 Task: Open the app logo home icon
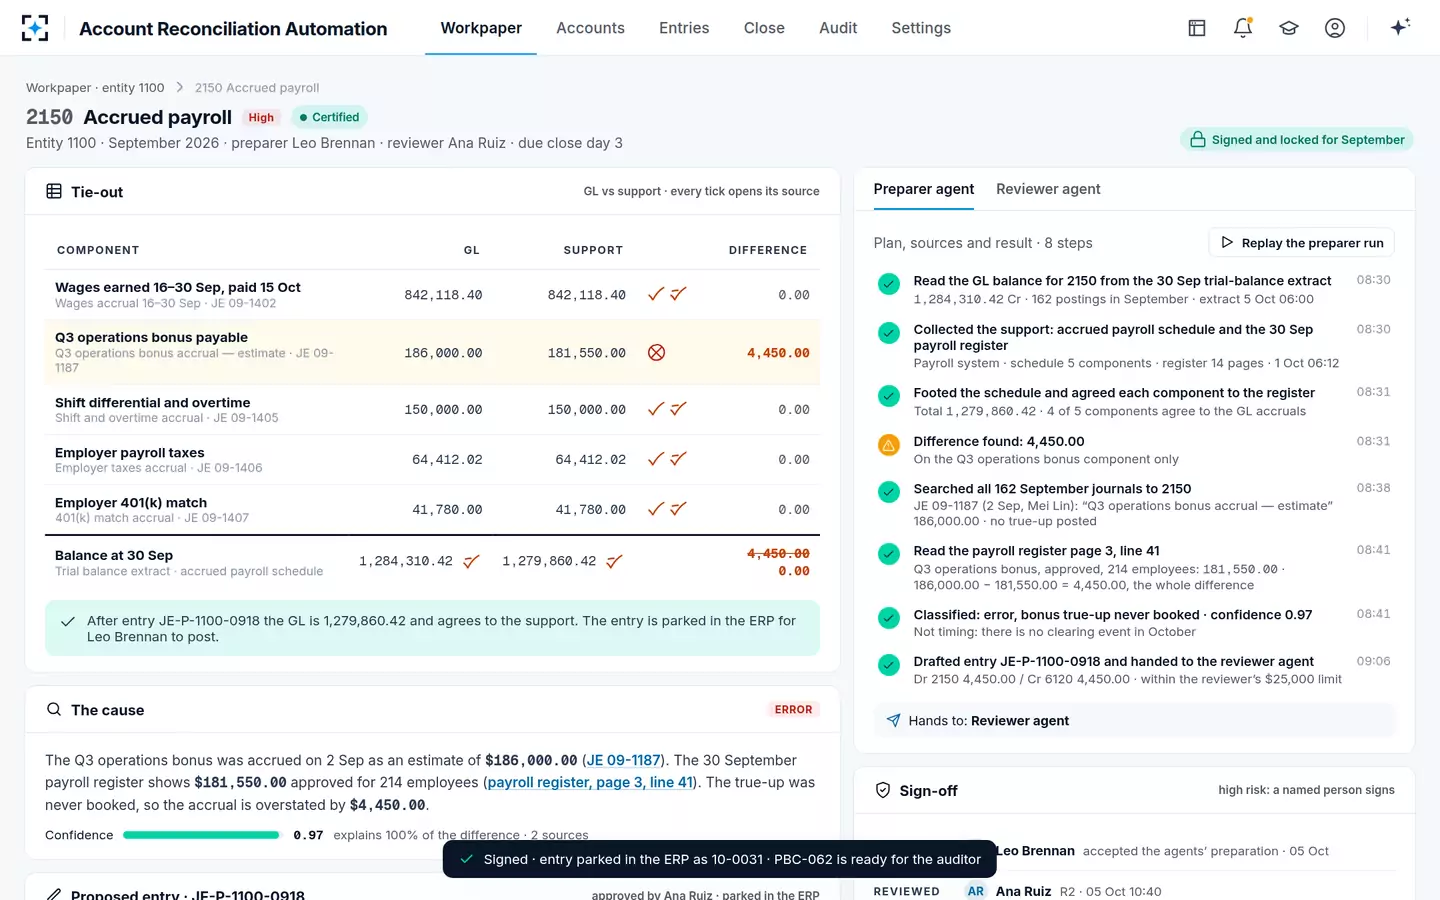point(35,28)
